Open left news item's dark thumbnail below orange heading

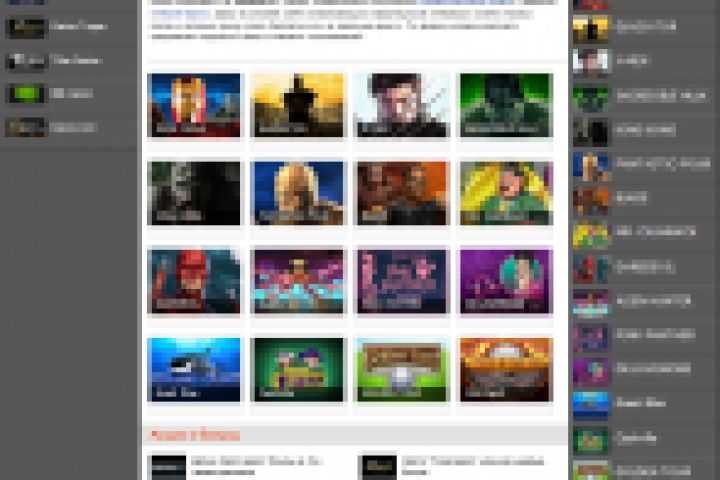(x=169, y=467)
